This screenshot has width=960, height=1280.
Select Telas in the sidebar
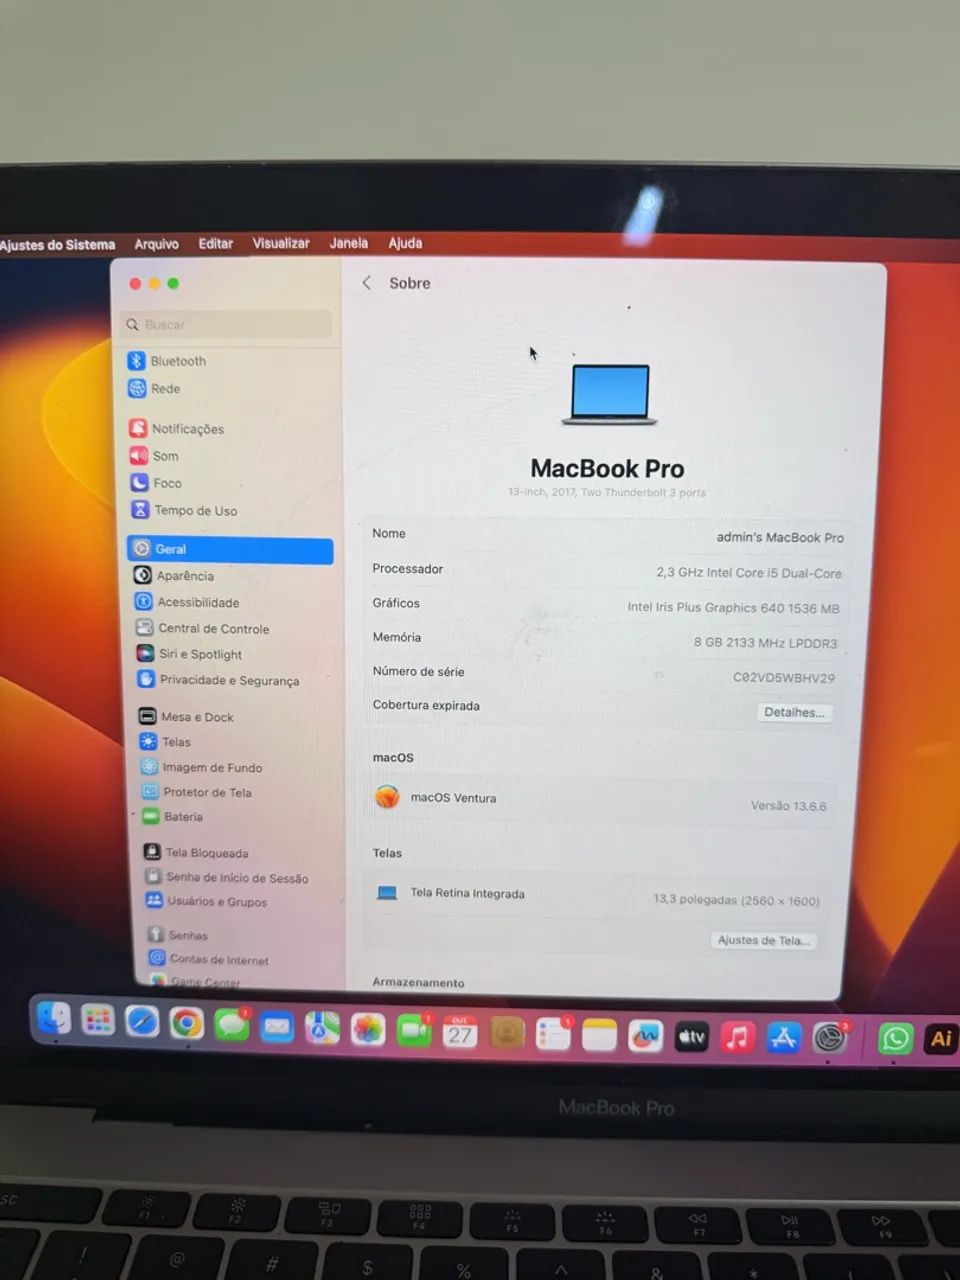(165, 742)
